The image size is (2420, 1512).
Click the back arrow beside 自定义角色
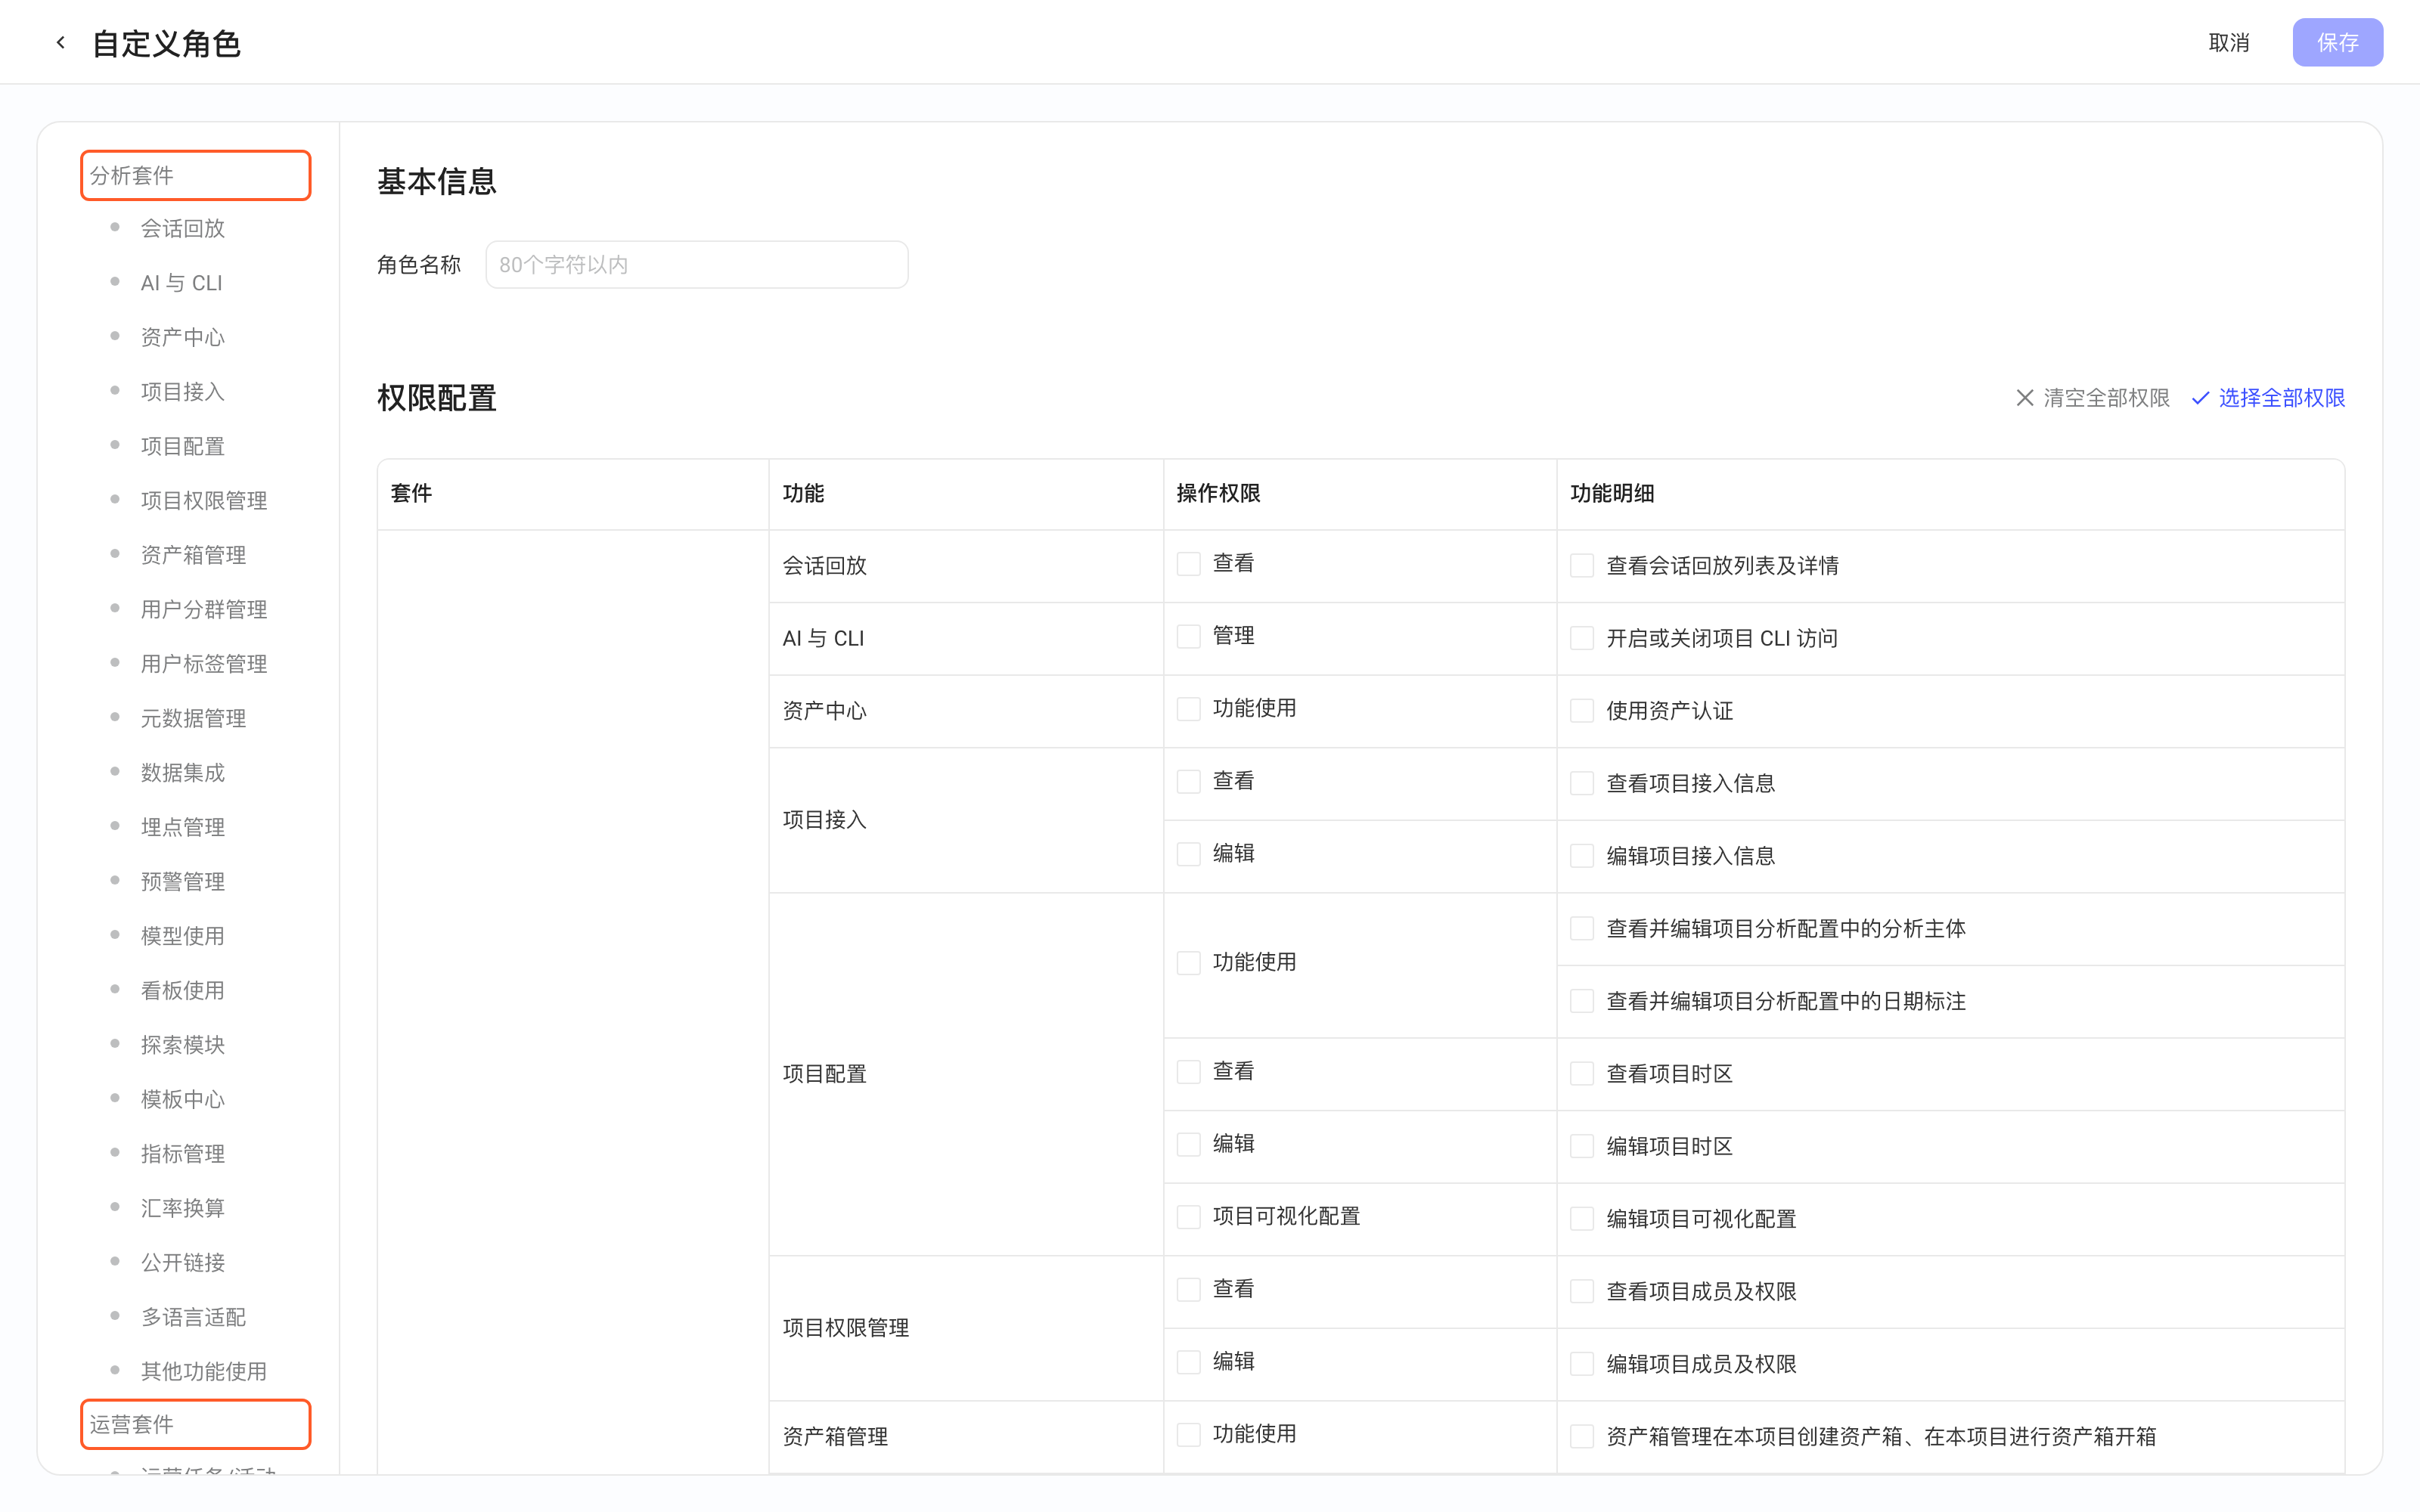[61, 43]
